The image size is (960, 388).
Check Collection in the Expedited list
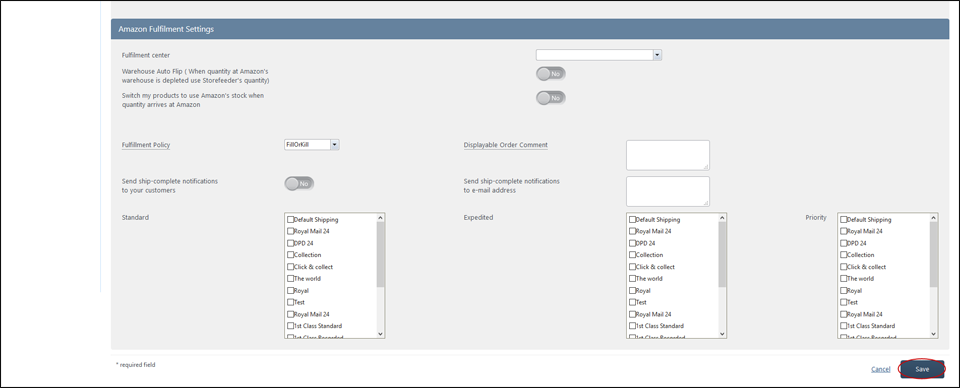pyautogui.click(x=632, y=255)
